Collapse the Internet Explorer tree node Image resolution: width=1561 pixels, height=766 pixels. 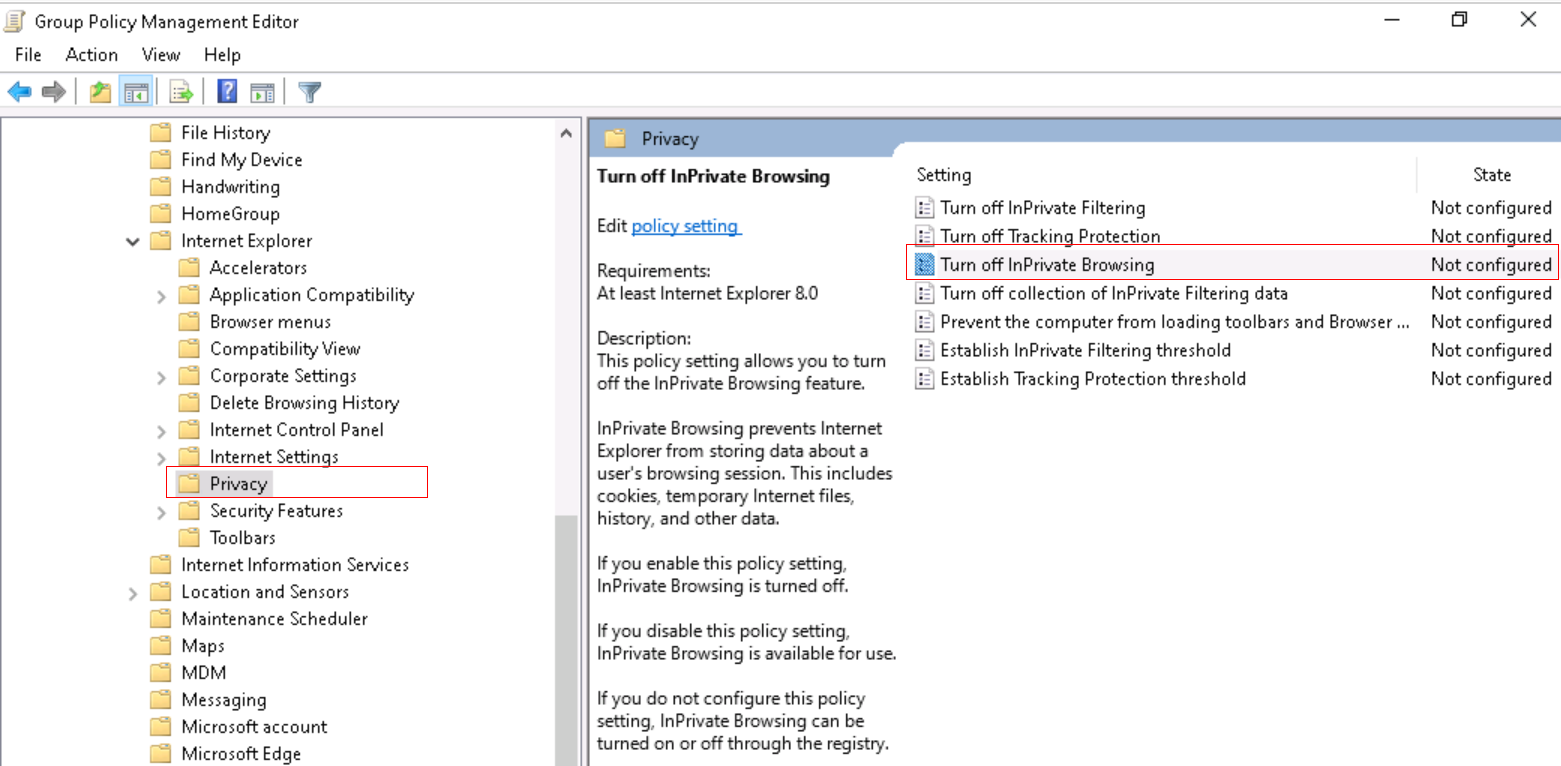tap(133, 240)
